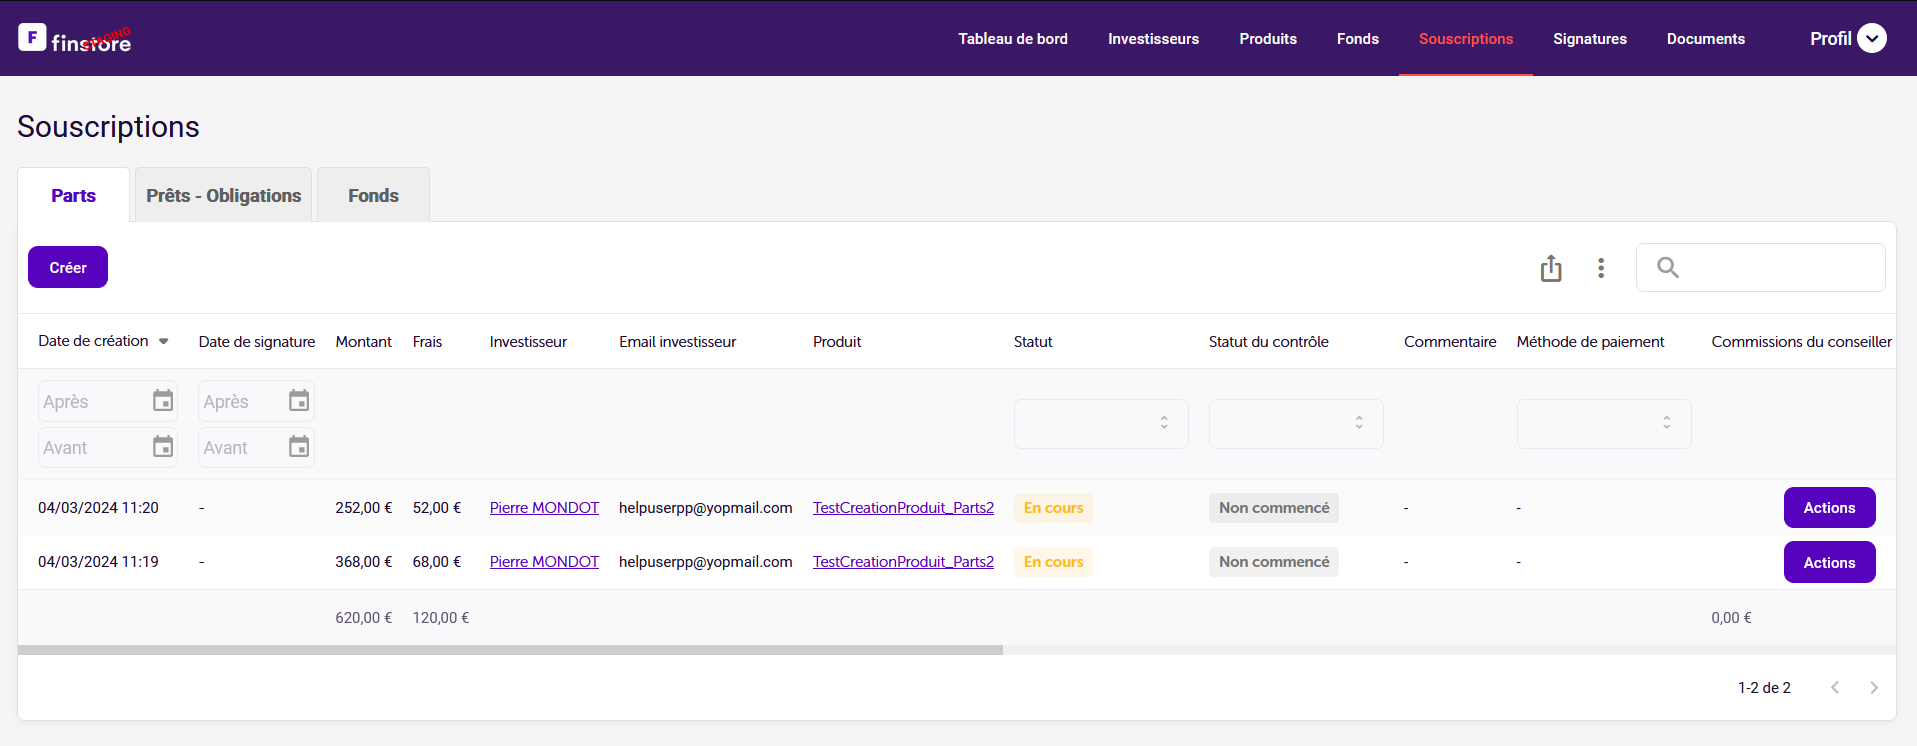
Task: Expand the Statut du contrôle filter dropdown
Action: point(1295,423)
